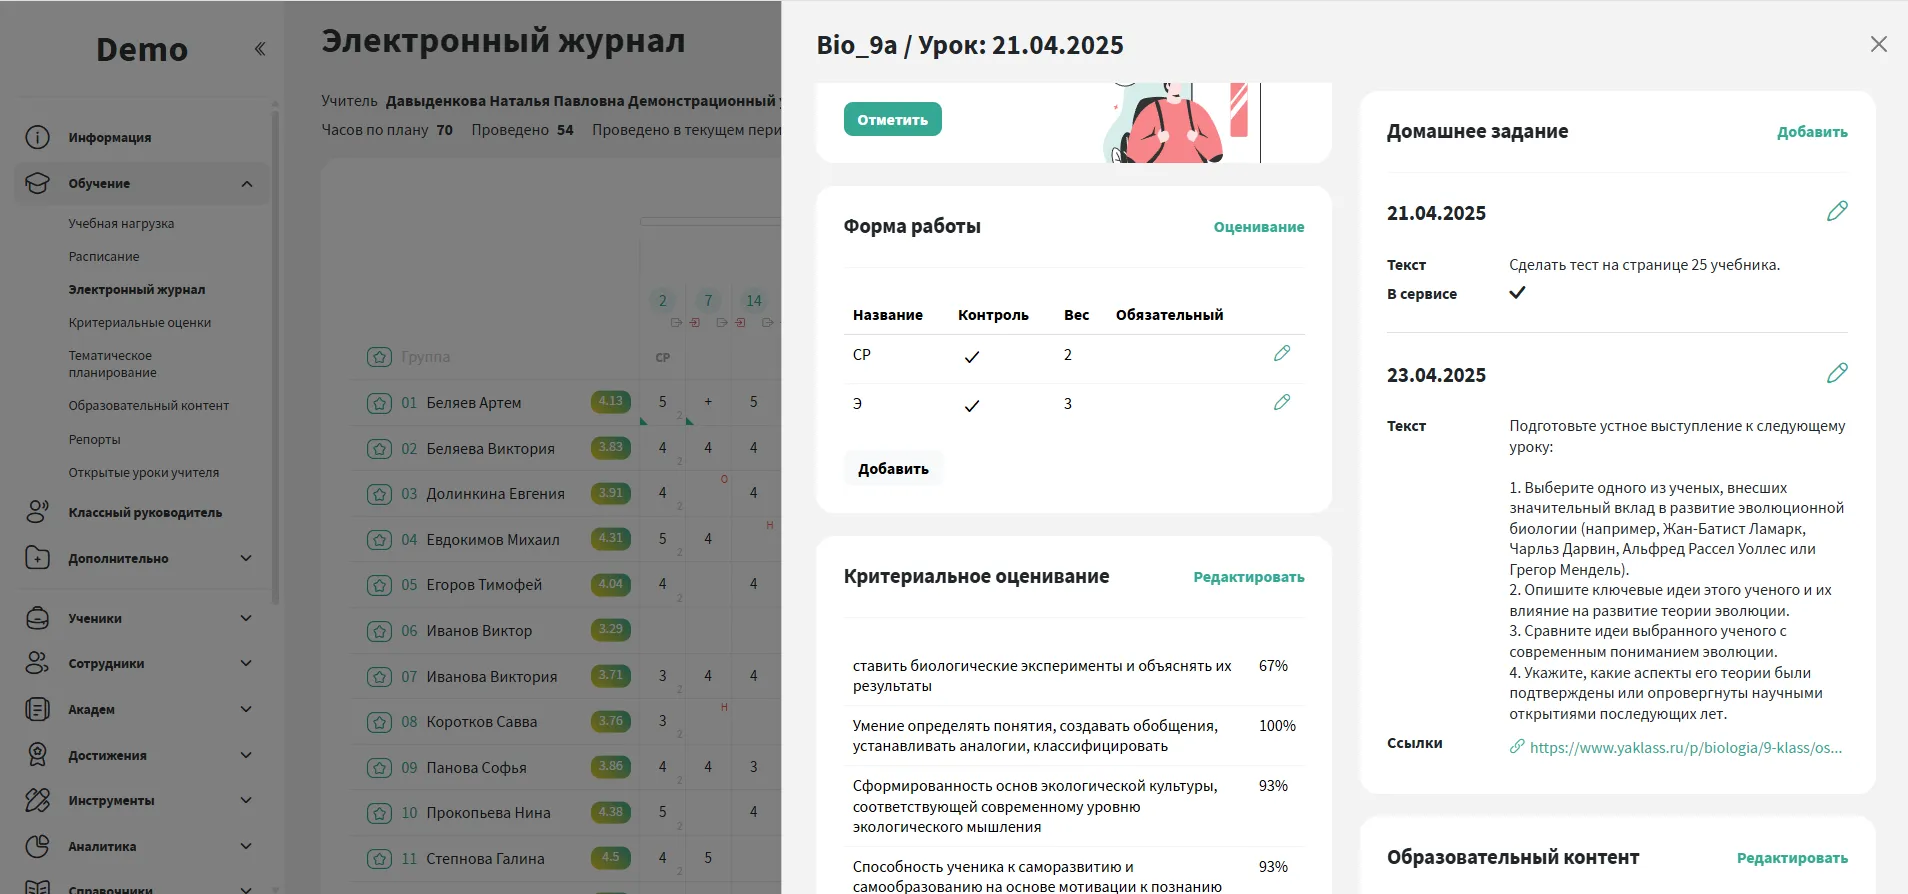Toggle control checkmark for Э row
Screen dimensions: 1908x894
[x=971, y=406]
